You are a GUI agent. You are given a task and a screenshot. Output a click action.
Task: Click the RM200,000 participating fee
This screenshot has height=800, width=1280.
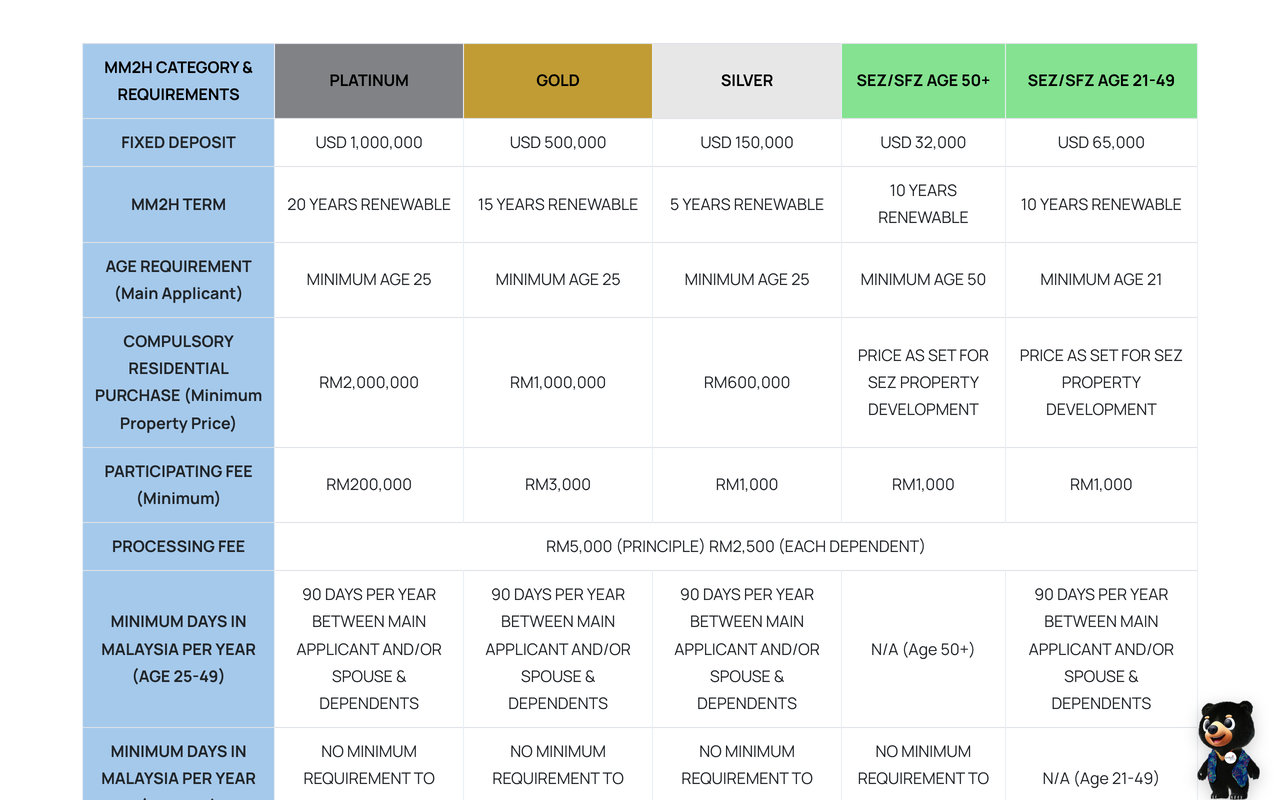(369, 485)
